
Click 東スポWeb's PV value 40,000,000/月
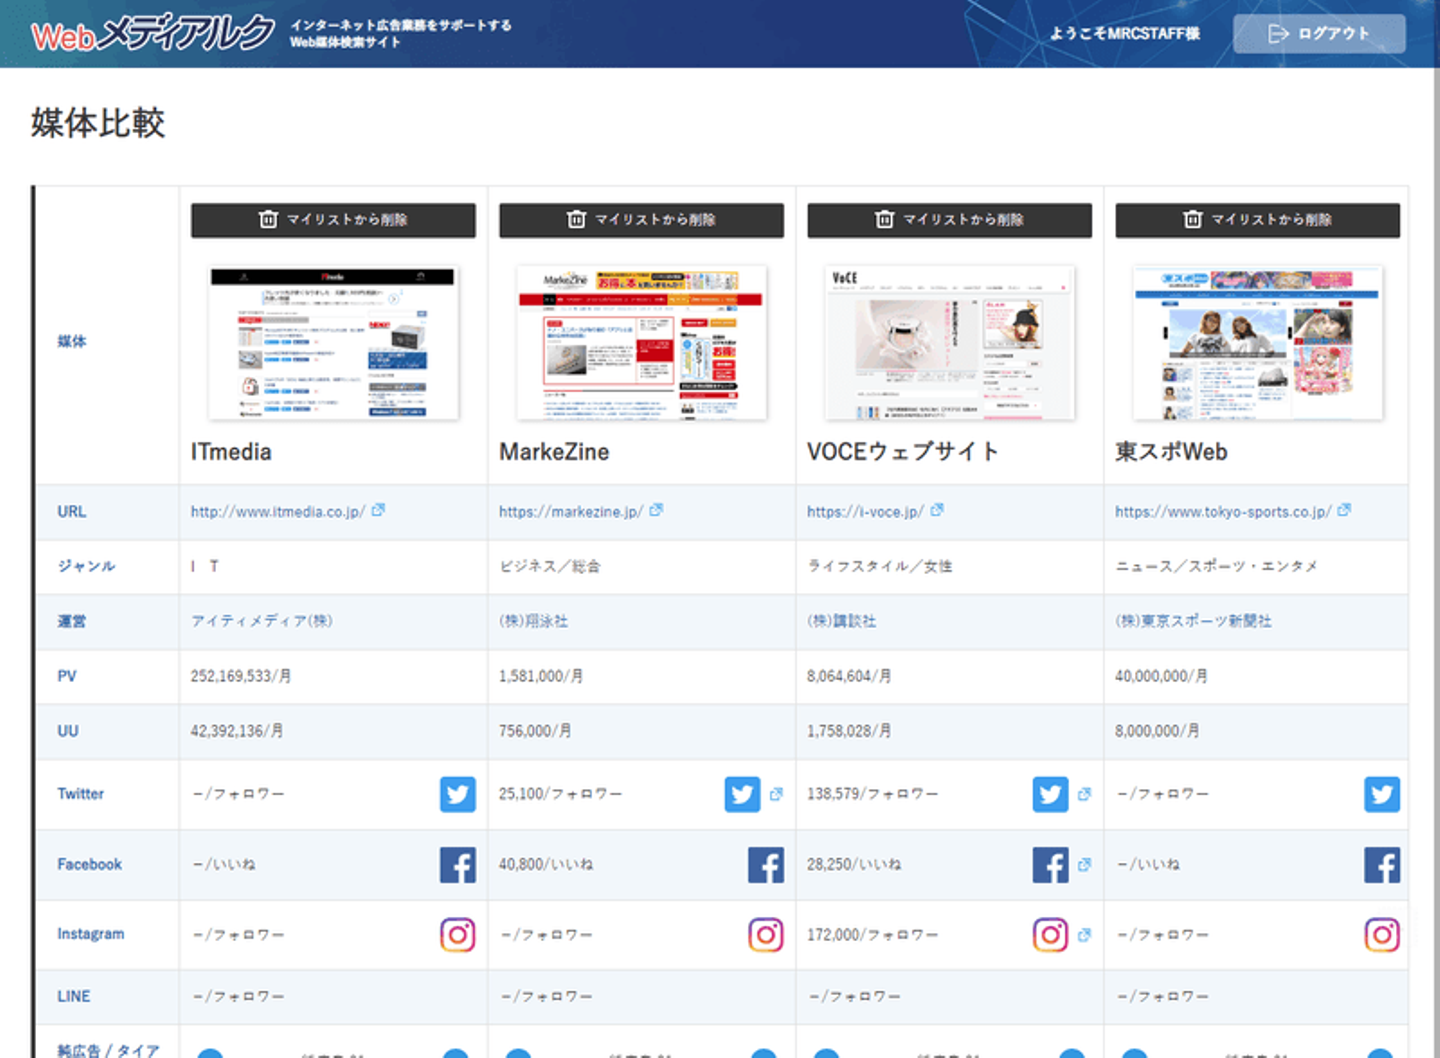tap(1161, 676)
